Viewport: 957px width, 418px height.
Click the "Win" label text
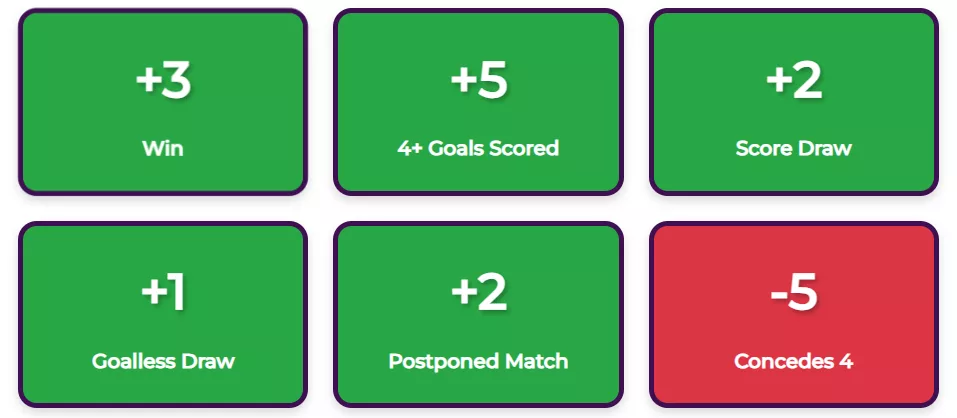tap(163, 149)
